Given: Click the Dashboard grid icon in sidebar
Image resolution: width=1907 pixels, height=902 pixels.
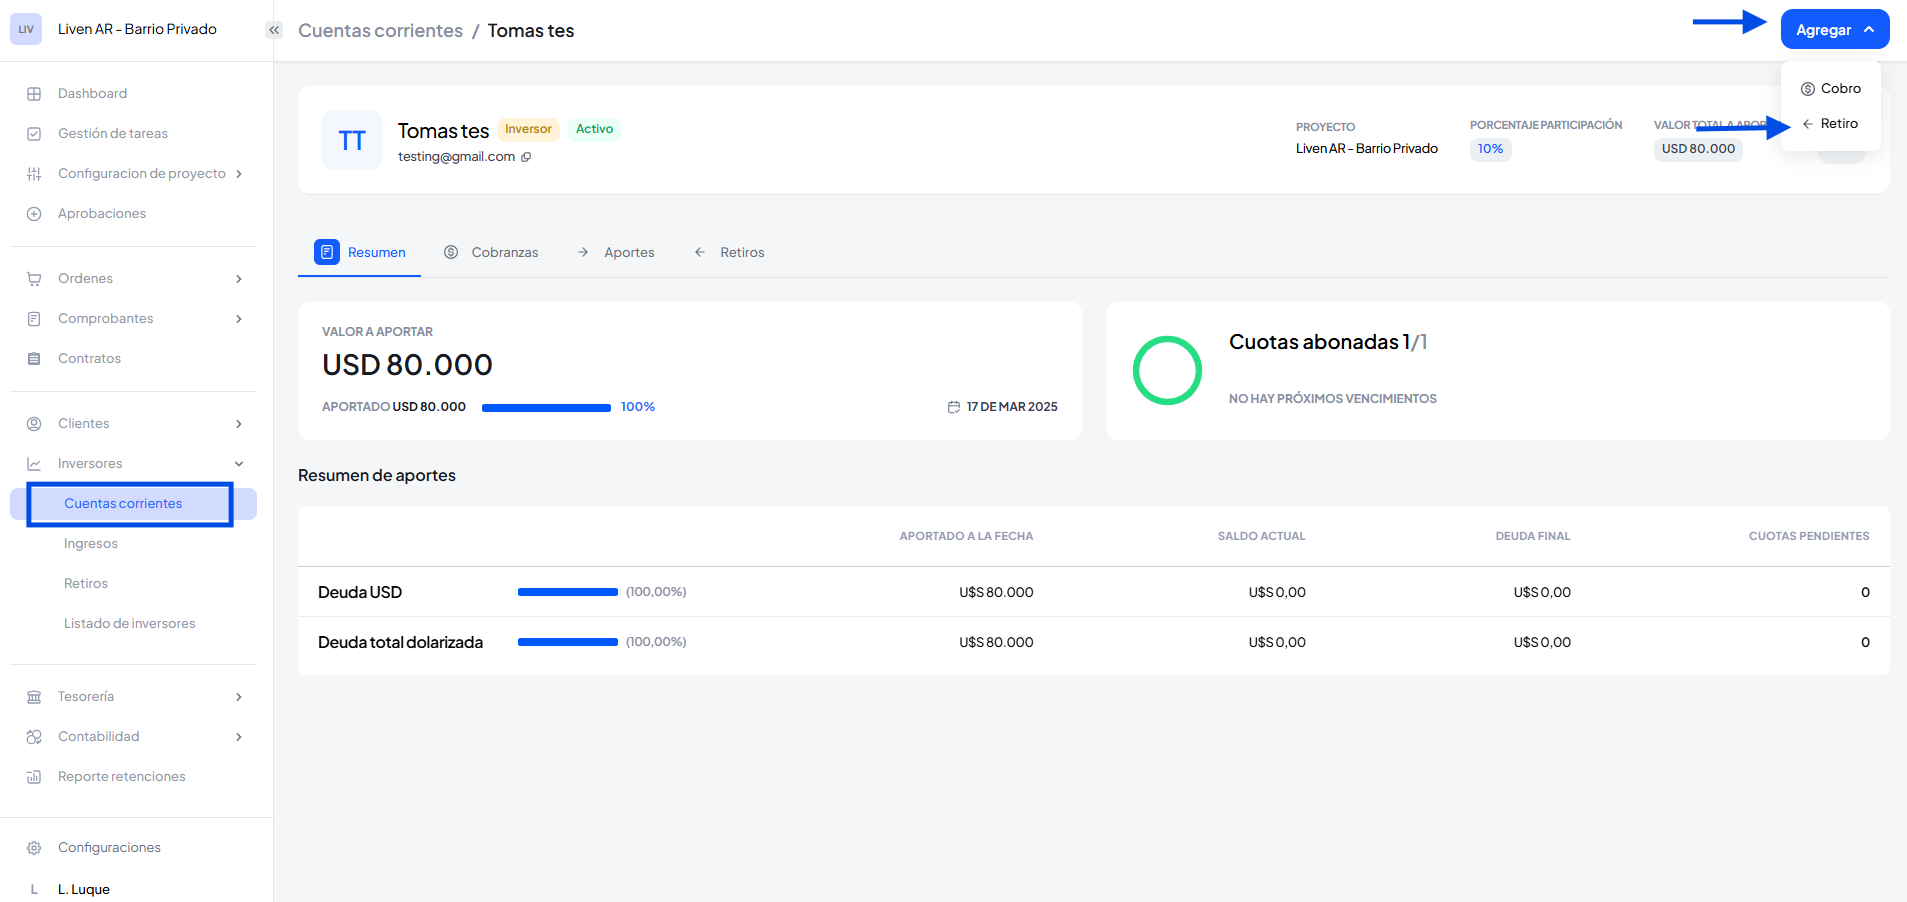Looking at the screenshot, I should pos(34,94).
